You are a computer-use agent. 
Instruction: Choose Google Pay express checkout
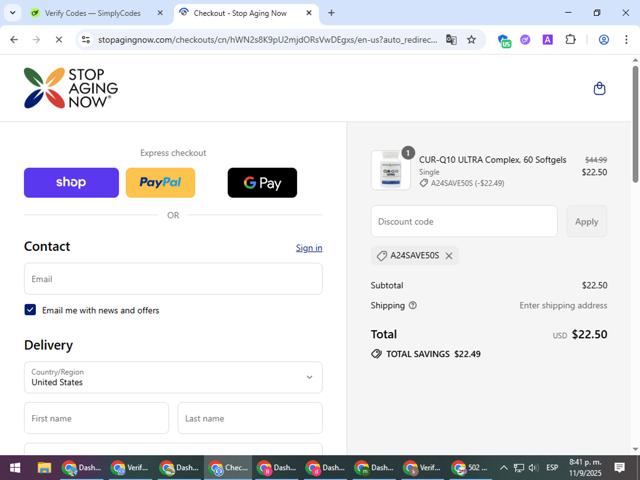coord(262,182)
